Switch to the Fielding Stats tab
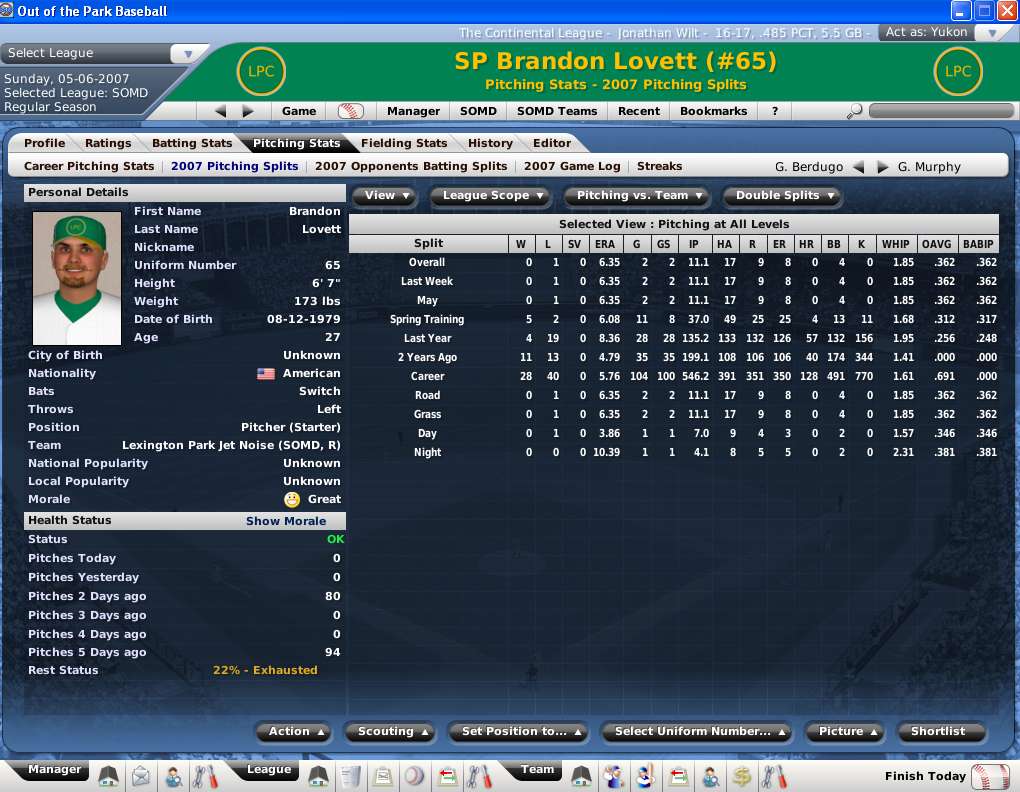 click(x=404, y=143)
